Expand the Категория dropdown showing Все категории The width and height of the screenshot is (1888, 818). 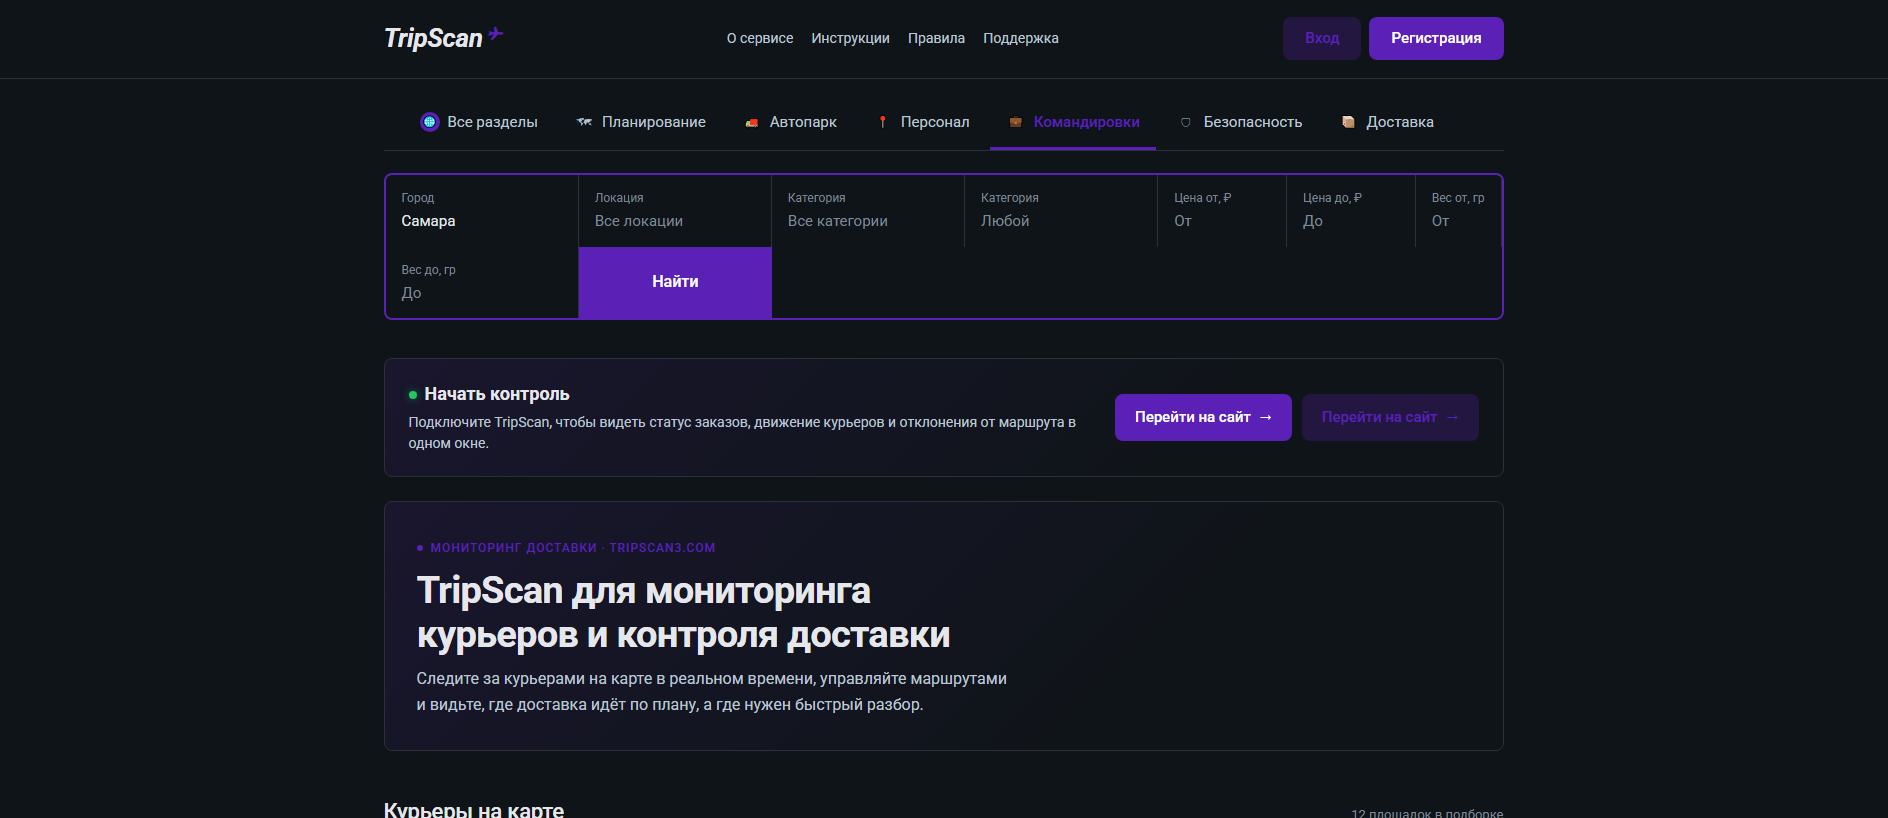(868, 211)
